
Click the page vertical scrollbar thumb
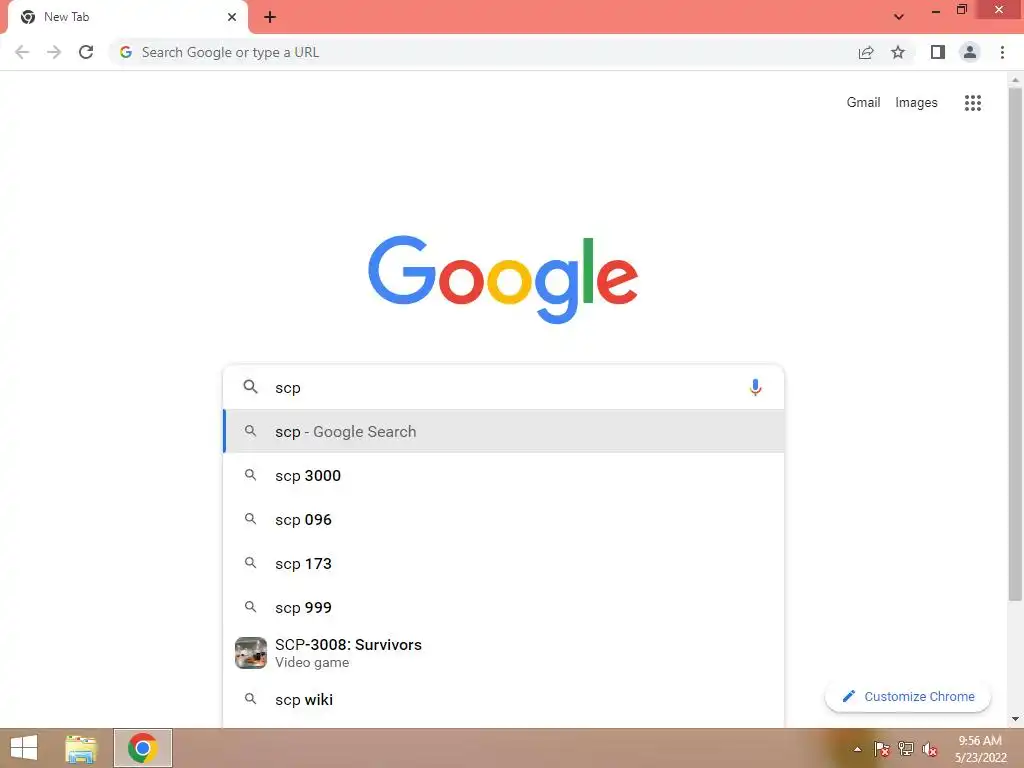tap(1015, 345)
